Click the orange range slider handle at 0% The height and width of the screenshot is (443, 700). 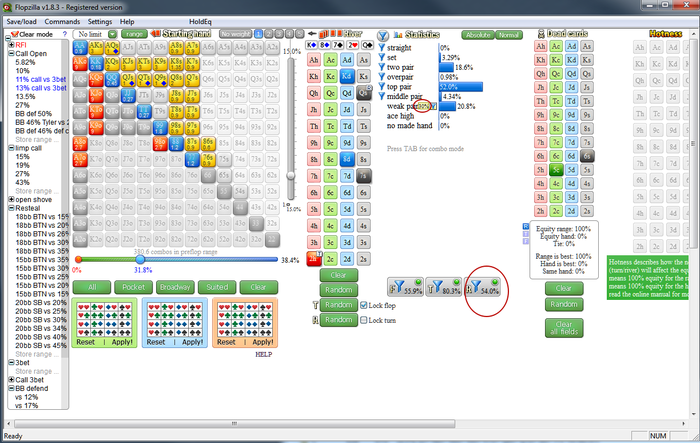pos(79,259)
